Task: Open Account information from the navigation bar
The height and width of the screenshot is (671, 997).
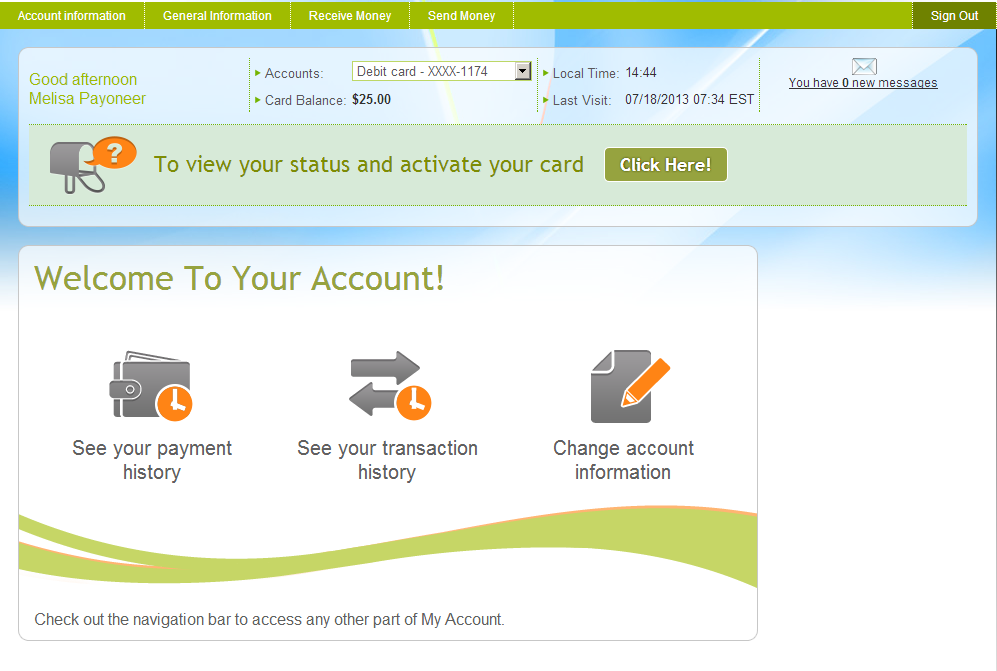Action: [70, 15]
